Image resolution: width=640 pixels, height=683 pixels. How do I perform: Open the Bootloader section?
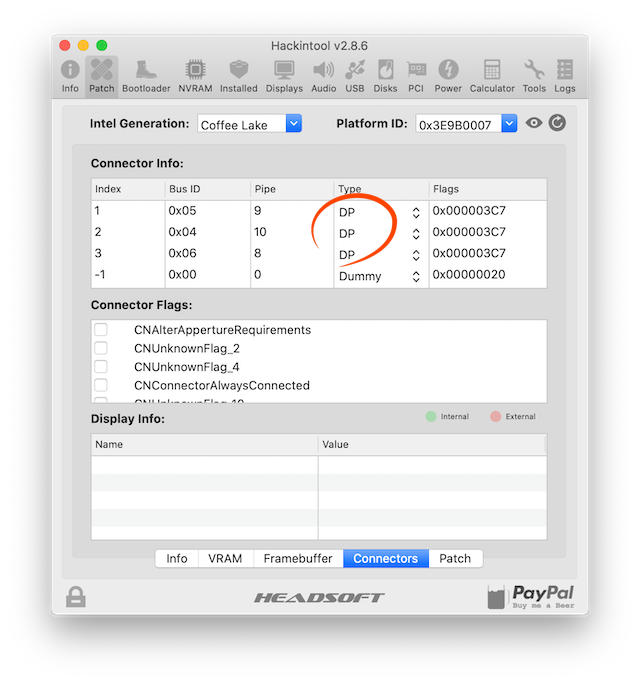coord(146,76)
